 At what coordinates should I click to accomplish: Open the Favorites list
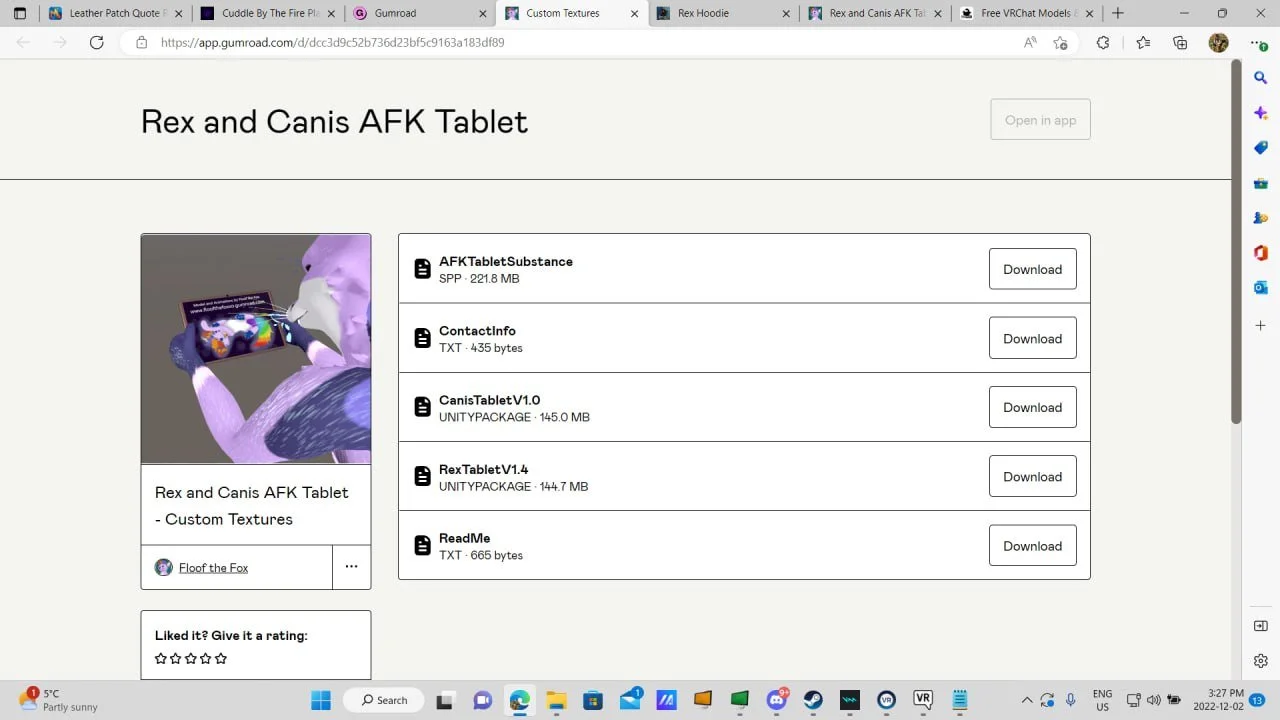pyautogui.click(x=1143, y=43)
